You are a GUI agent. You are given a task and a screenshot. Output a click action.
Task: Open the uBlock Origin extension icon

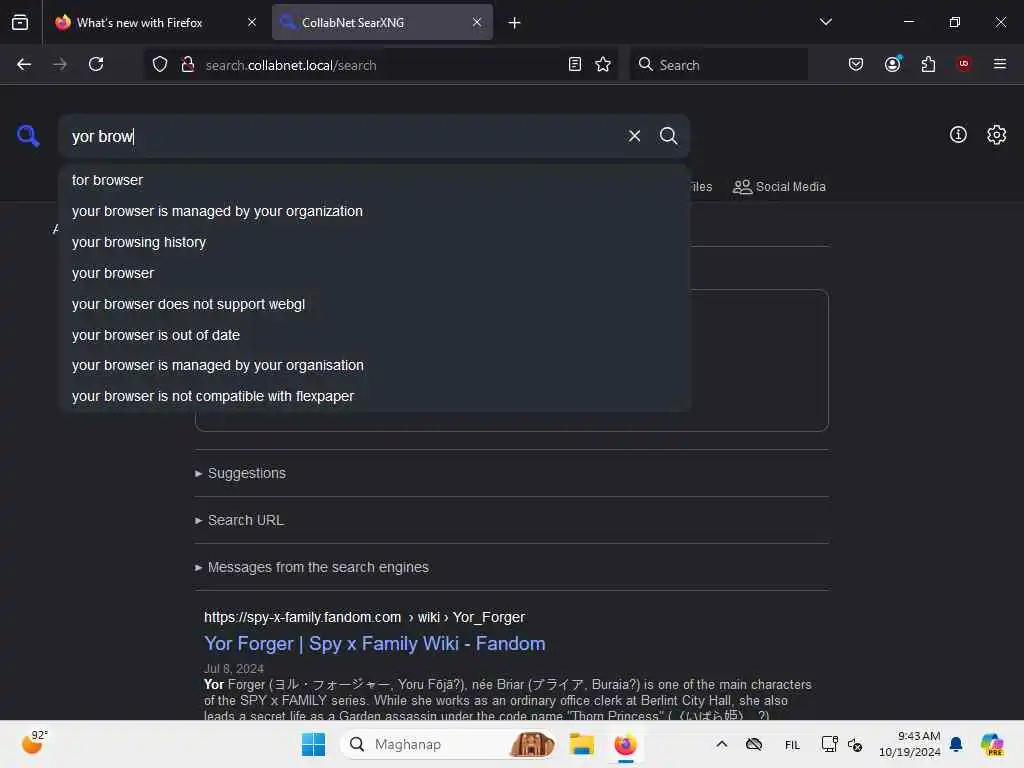[x=964, y=64]
